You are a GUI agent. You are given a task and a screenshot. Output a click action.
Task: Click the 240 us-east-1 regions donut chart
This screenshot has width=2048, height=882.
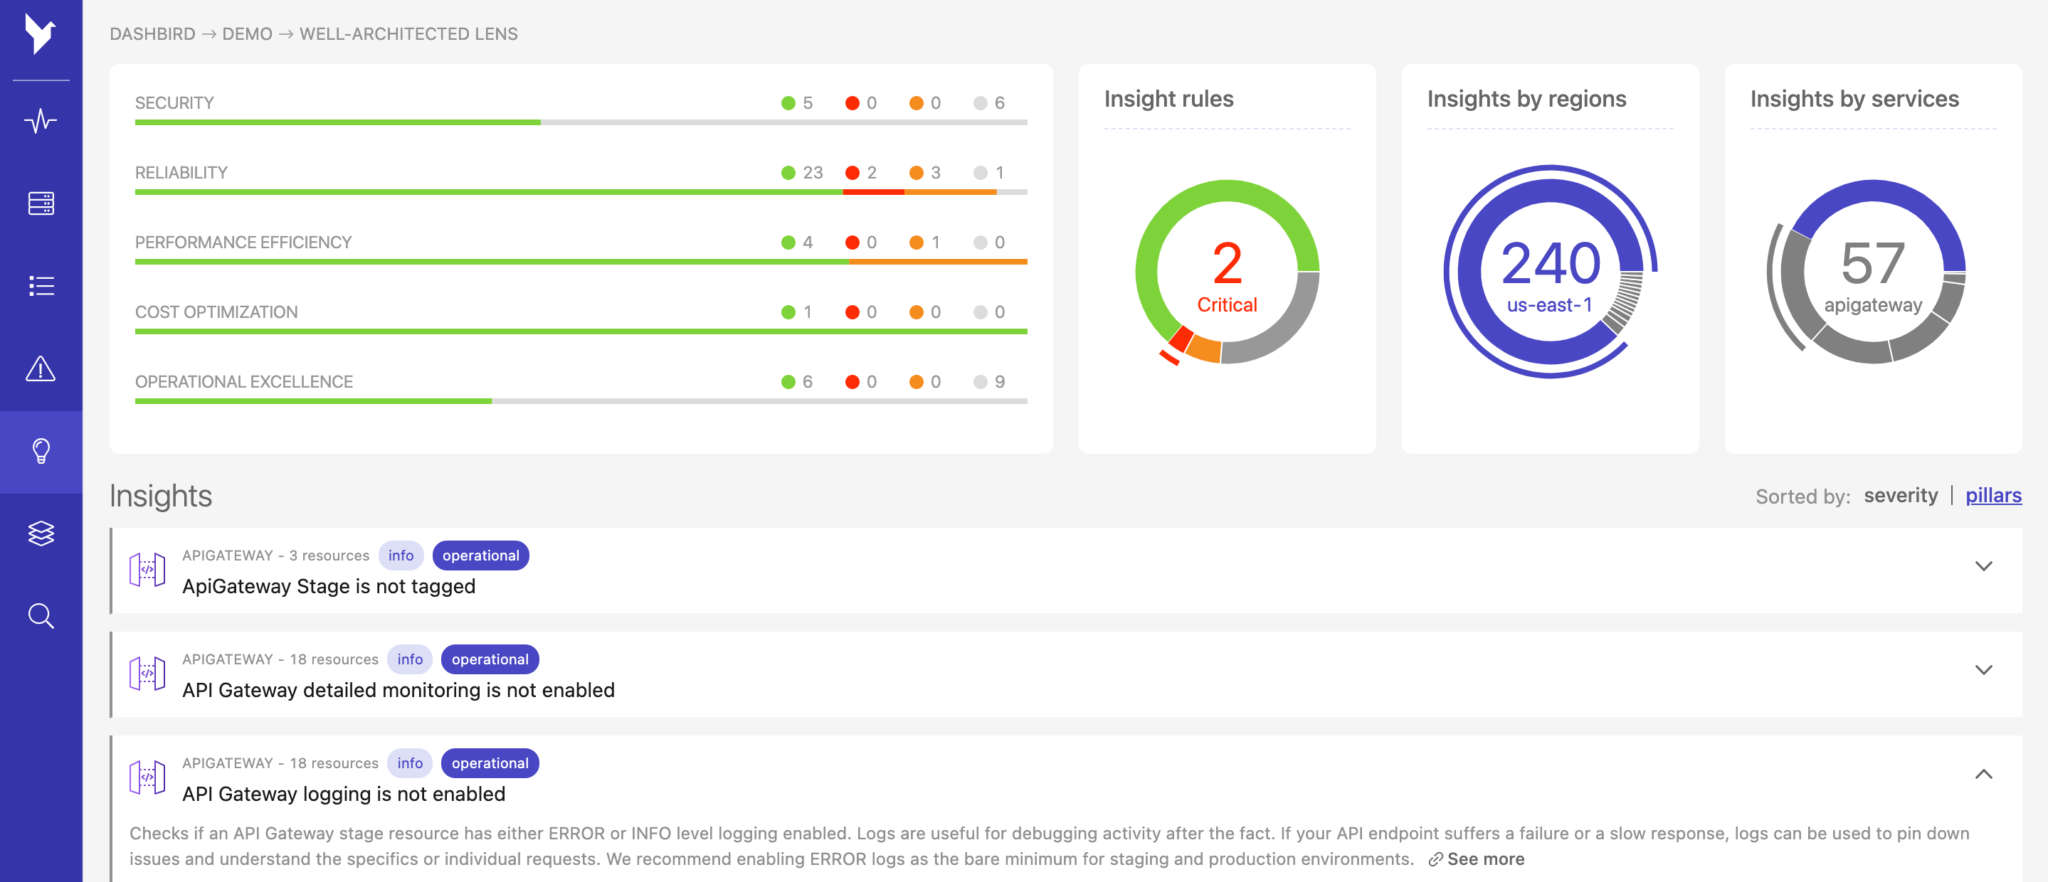[1550, 272]
